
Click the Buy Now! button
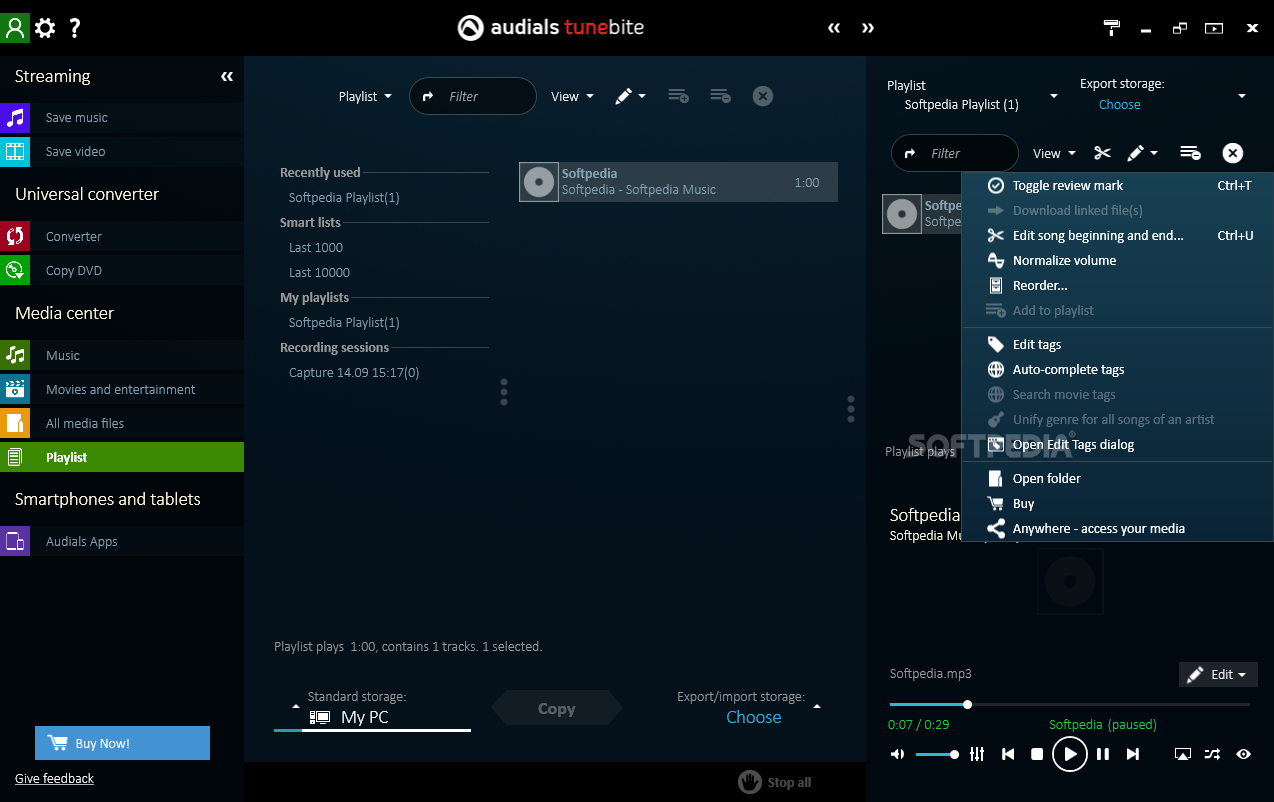122,743
